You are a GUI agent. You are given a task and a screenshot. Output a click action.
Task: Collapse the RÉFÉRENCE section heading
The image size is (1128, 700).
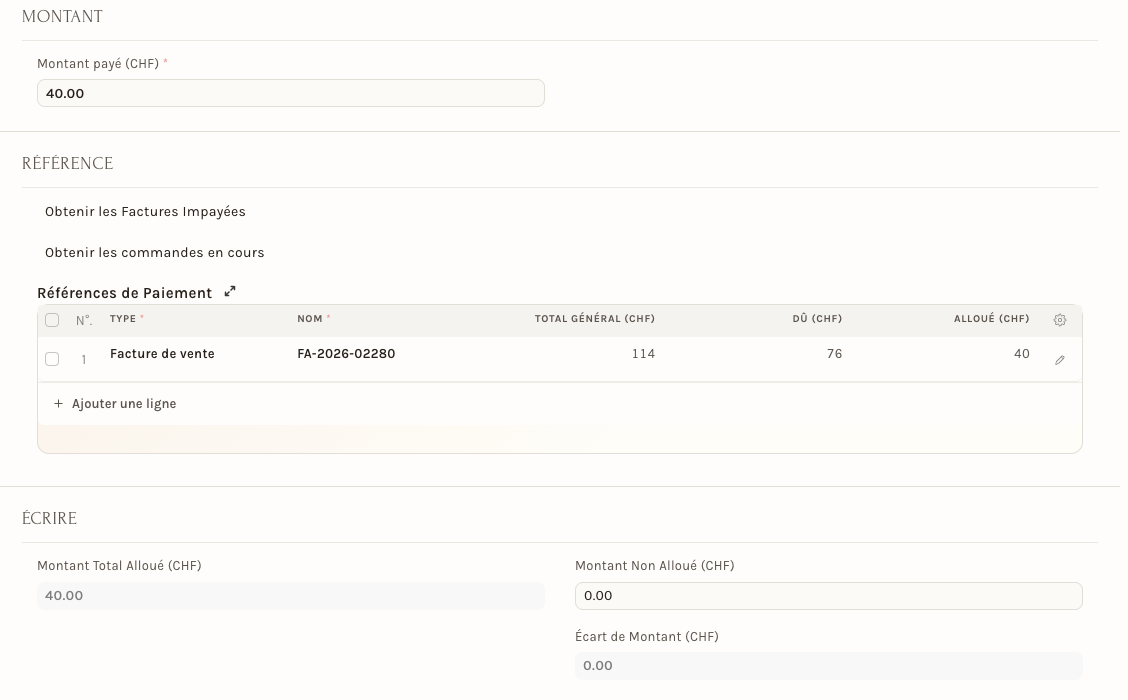coord(68,163)
